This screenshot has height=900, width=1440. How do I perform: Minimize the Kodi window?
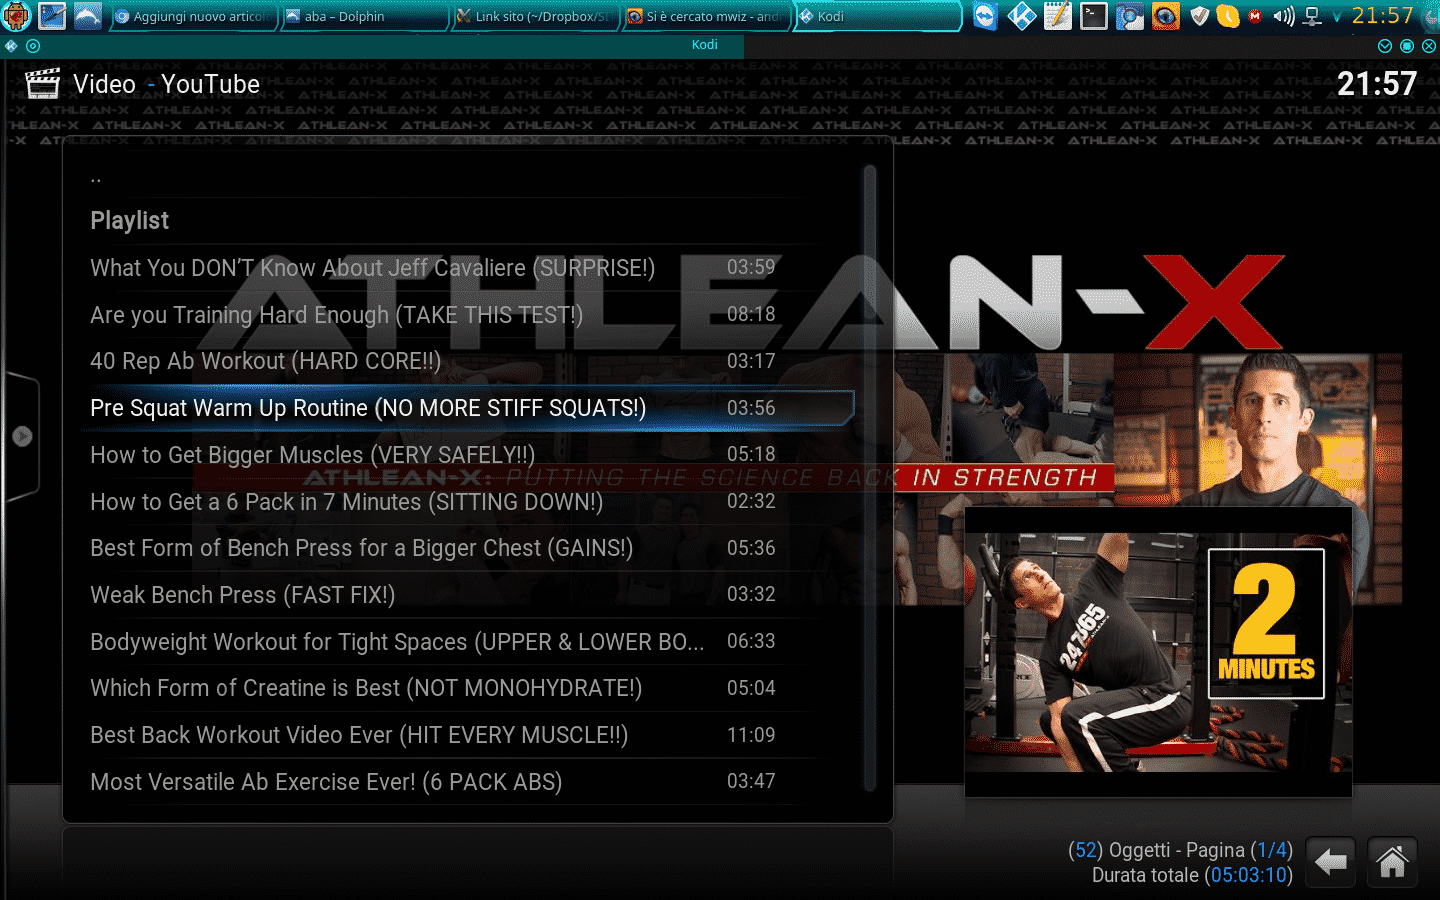[x=1385, y=46]
